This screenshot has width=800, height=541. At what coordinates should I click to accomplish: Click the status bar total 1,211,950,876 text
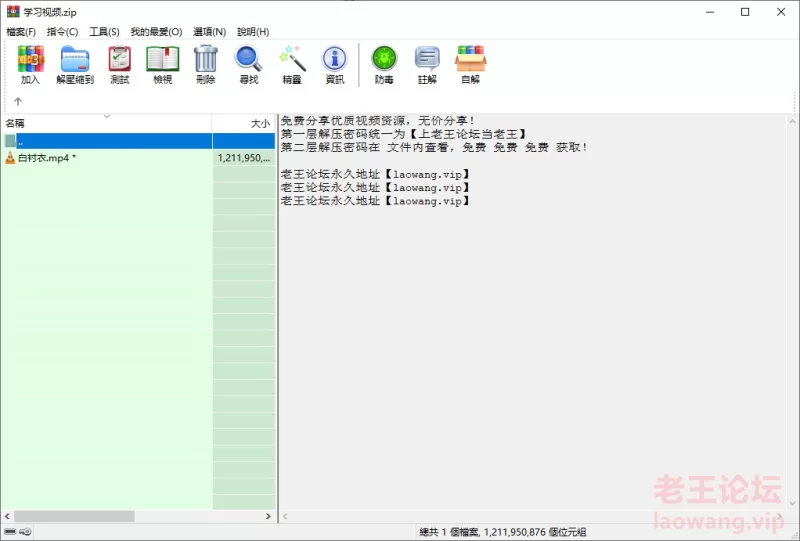(503, 532)
